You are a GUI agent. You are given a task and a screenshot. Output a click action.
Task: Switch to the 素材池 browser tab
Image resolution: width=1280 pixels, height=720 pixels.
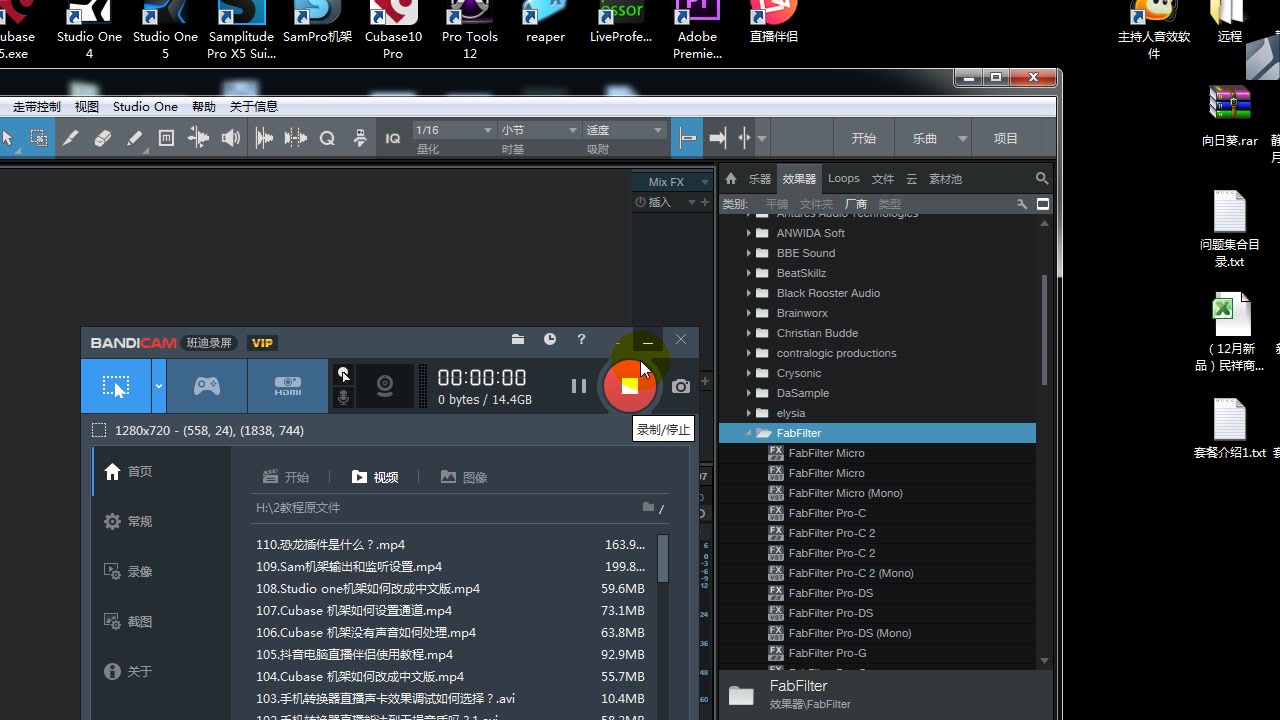coord(946,179)
